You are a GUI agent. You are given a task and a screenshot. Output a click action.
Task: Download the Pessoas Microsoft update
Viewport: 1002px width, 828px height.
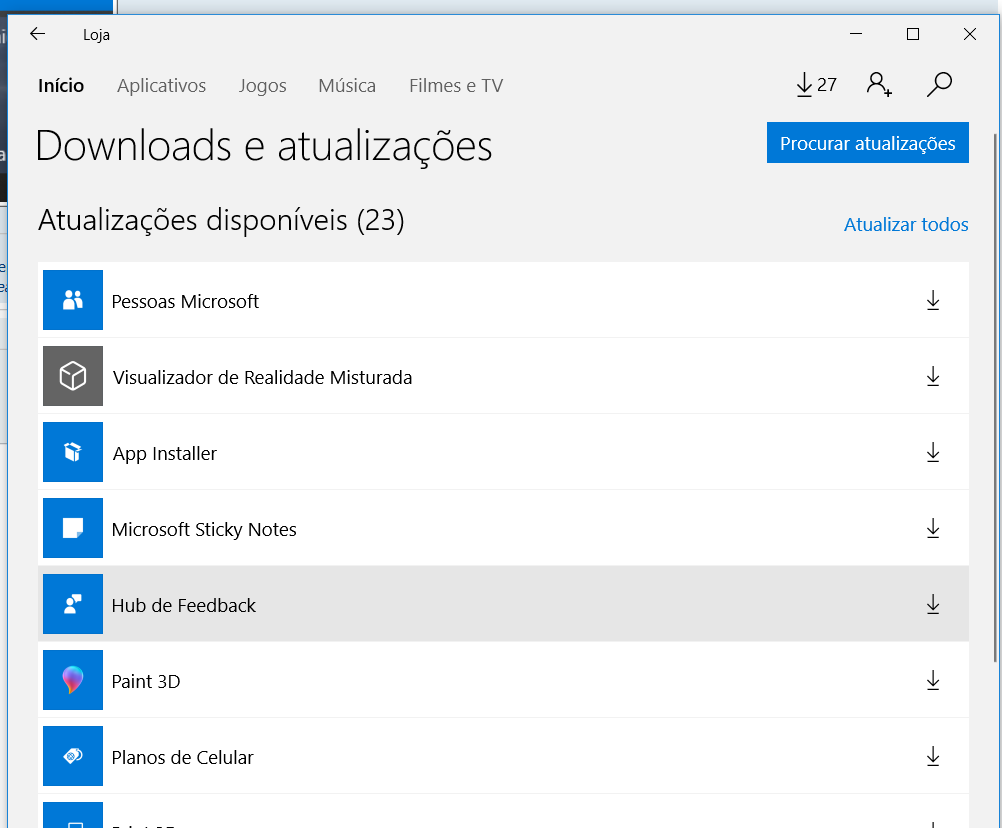pyautogui.click(x=933, y=301)
